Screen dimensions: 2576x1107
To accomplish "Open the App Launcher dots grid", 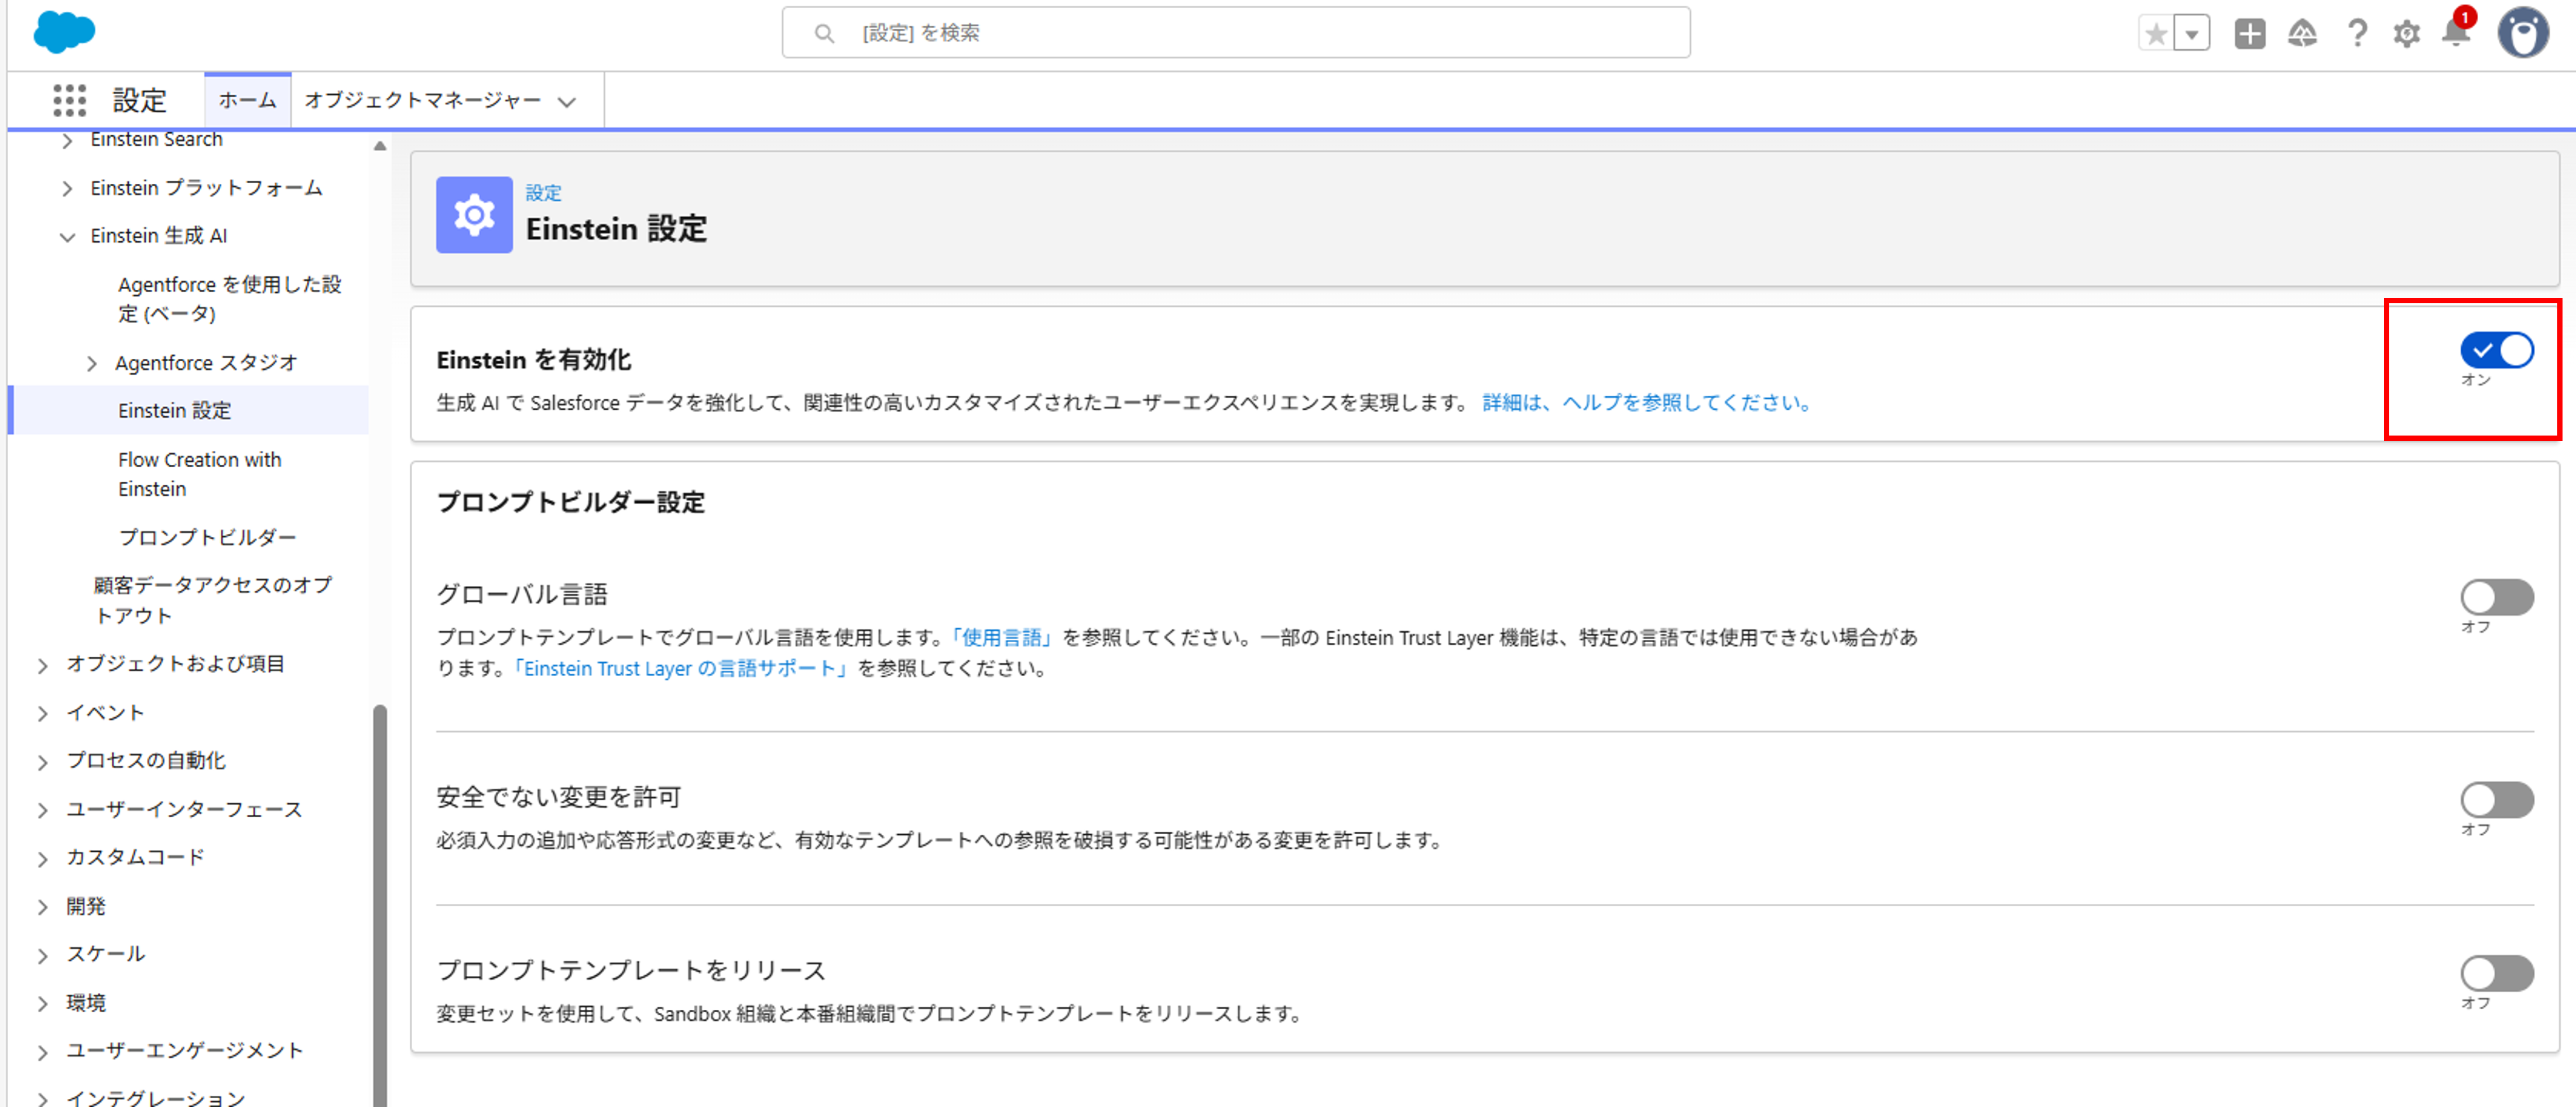I will click(69, 100).
